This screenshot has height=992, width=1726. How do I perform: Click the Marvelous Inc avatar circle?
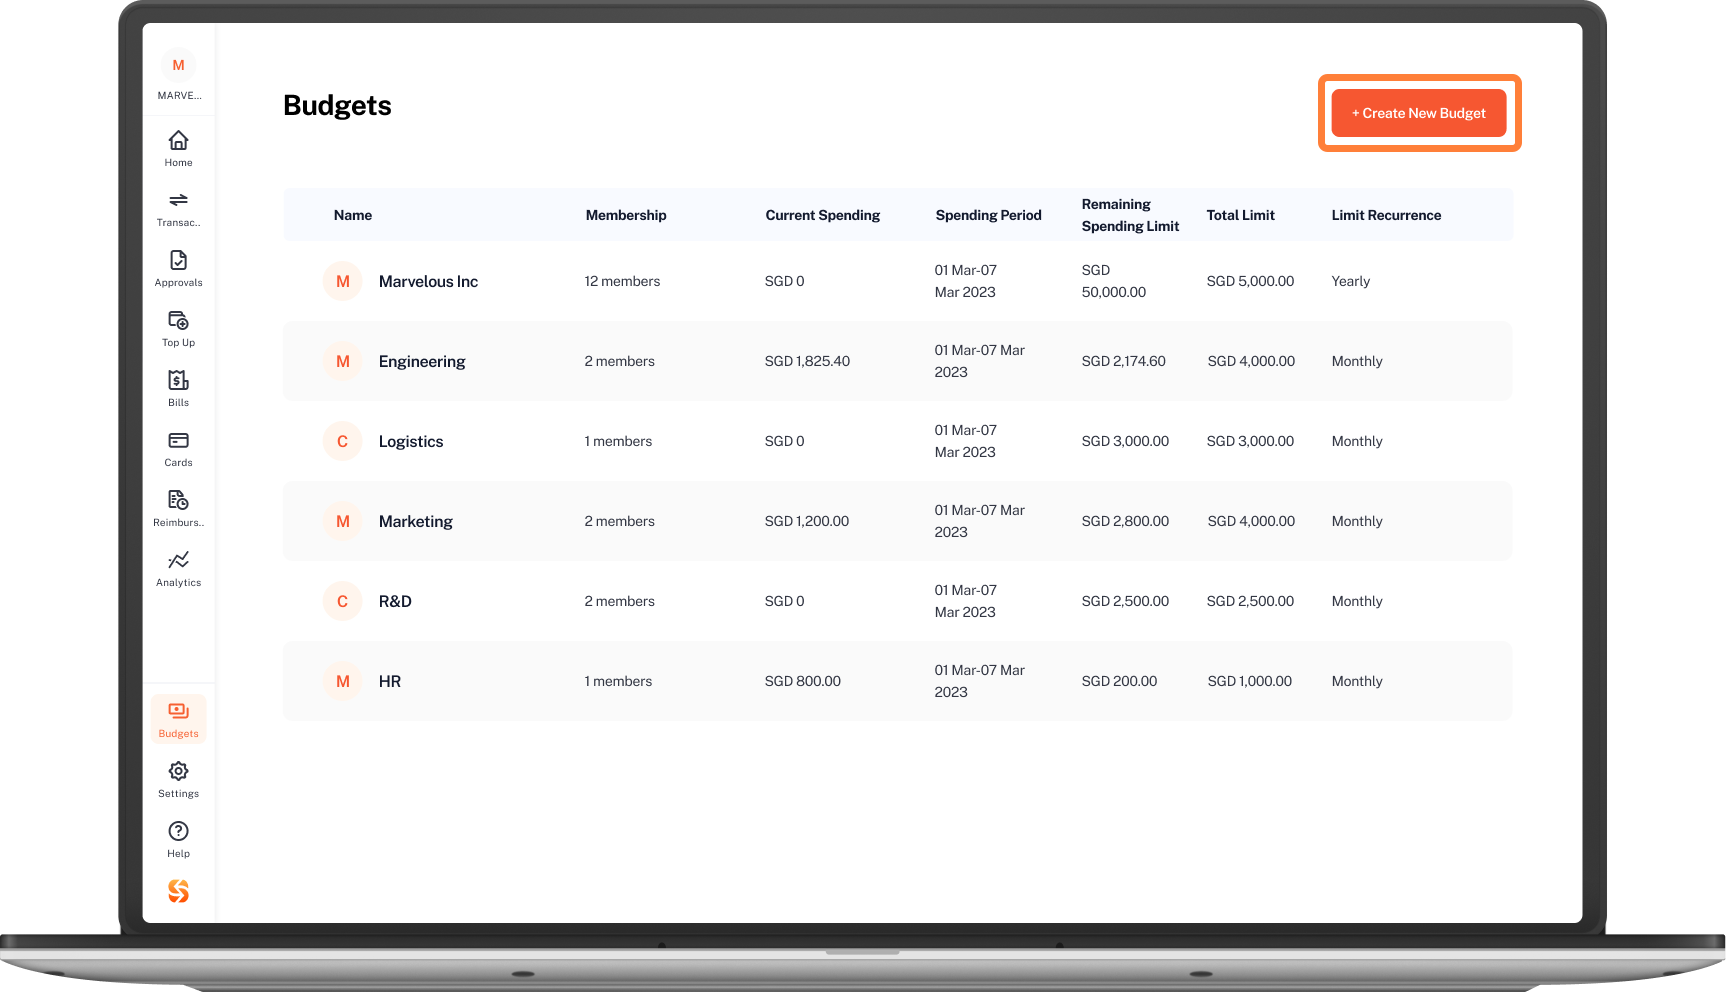point(342,281)
